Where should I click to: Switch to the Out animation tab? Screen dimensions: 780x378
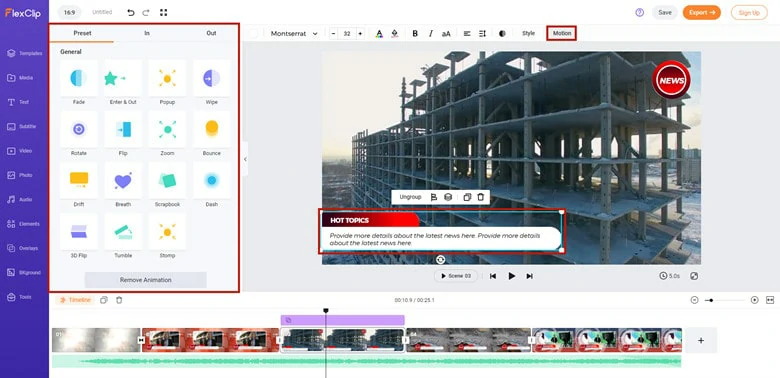click(211, 33)
